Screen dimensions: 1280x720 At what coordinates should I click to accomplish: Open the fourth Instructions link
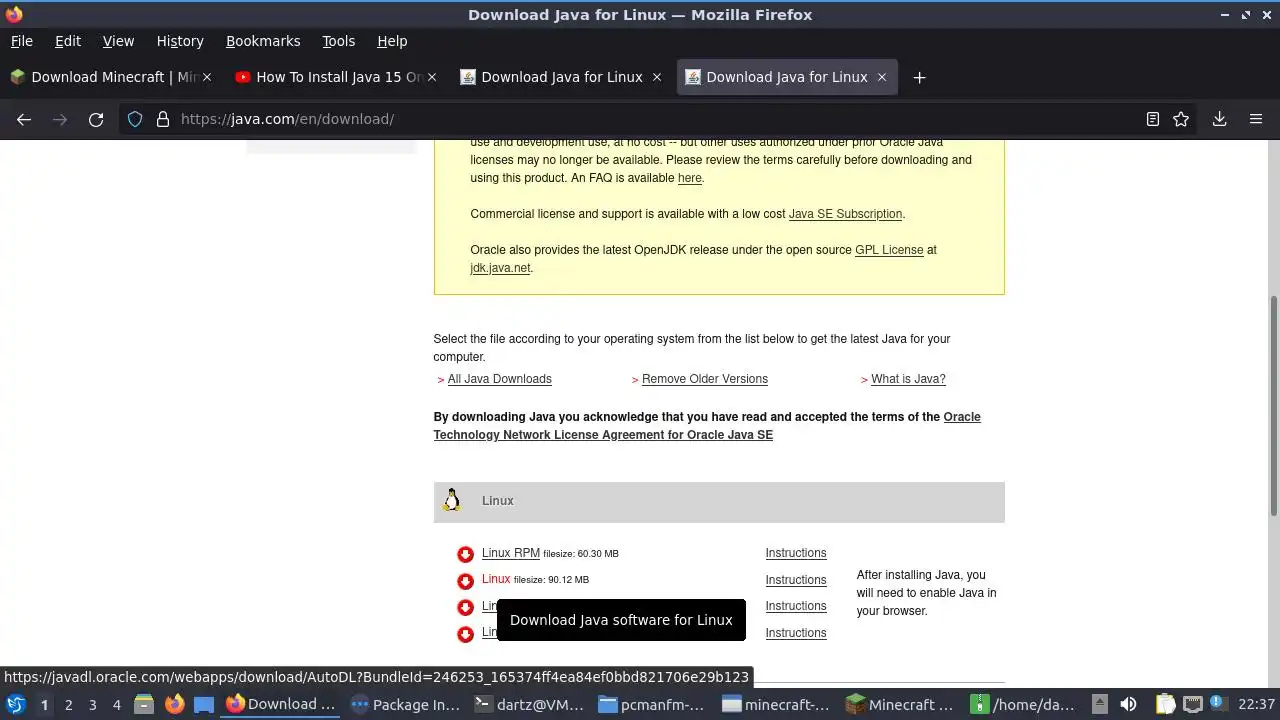[796, 633]
